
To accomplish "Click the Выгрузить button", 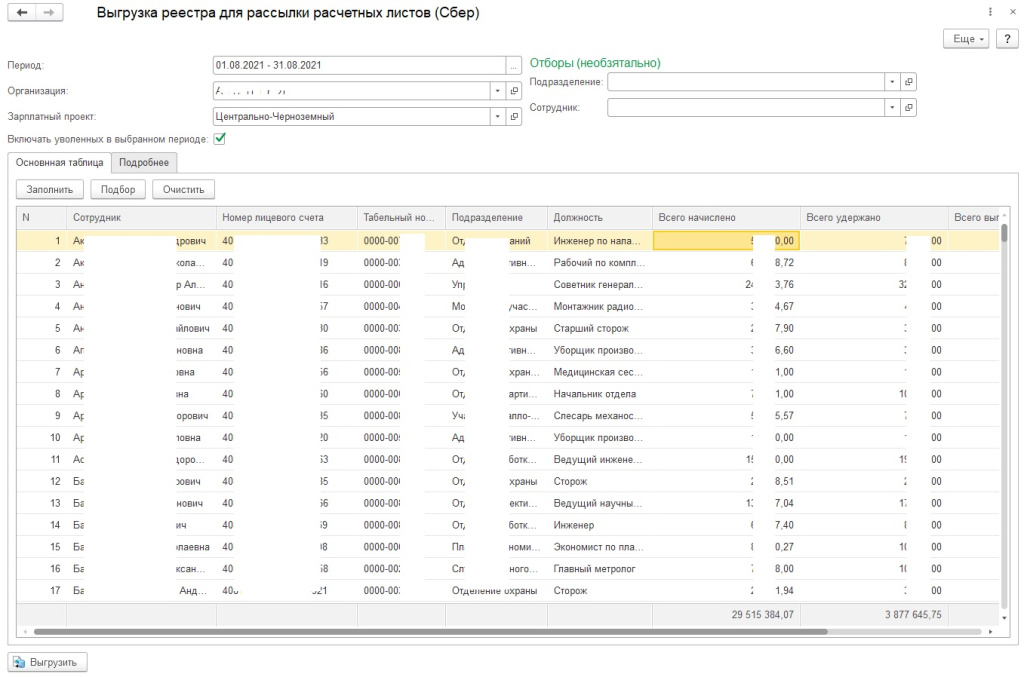I will (x=49, y=662).
